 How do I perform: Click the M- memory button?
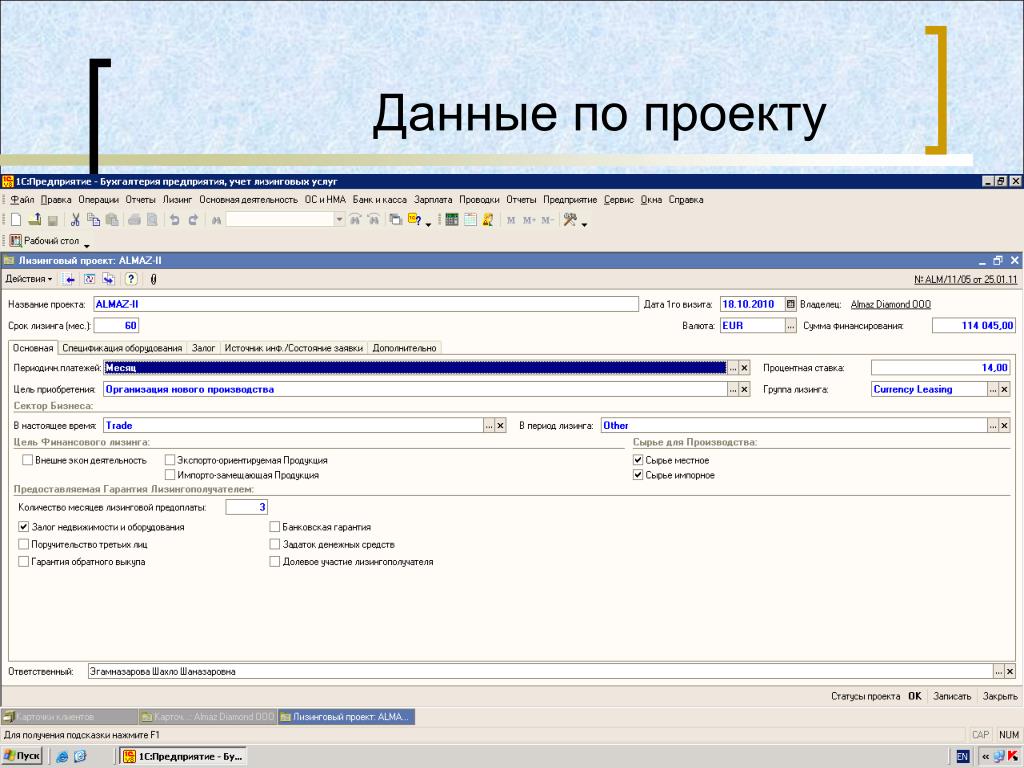coord(547,220)
